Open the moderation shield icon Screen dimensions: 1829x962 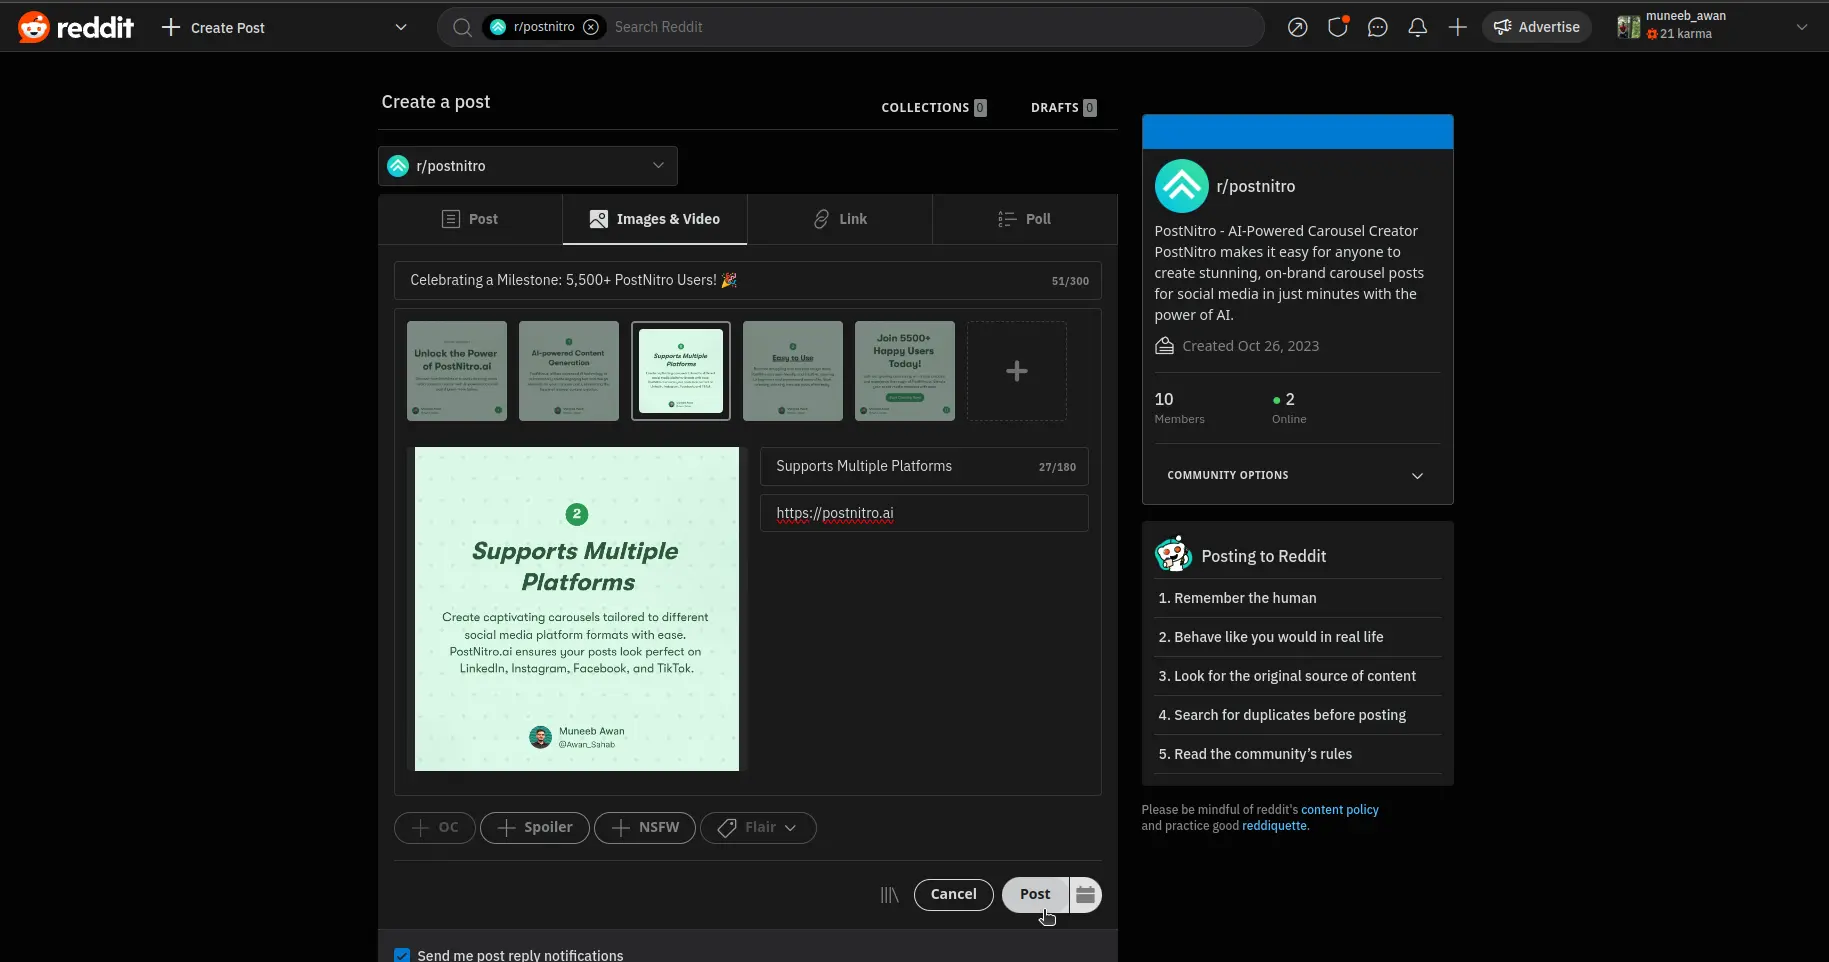pos(1337,27)
